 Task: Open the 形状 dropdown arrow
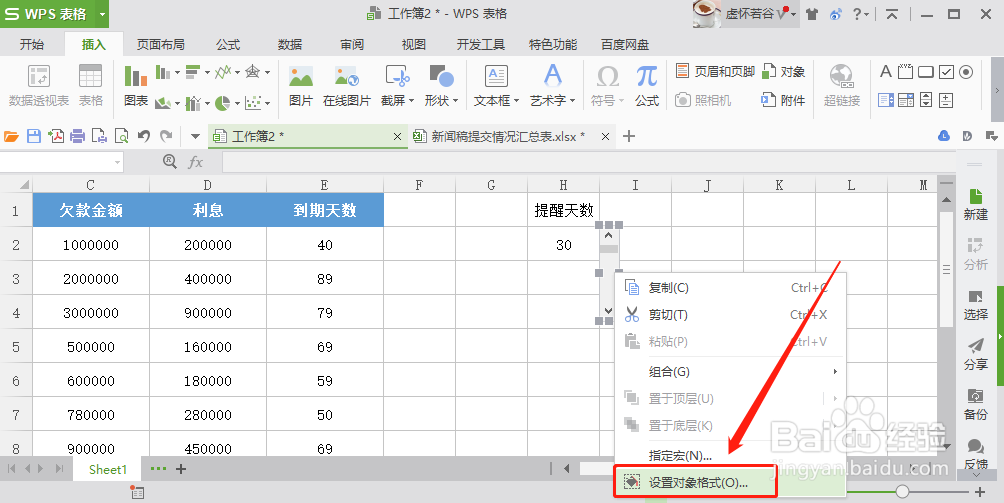pos(455,101)
